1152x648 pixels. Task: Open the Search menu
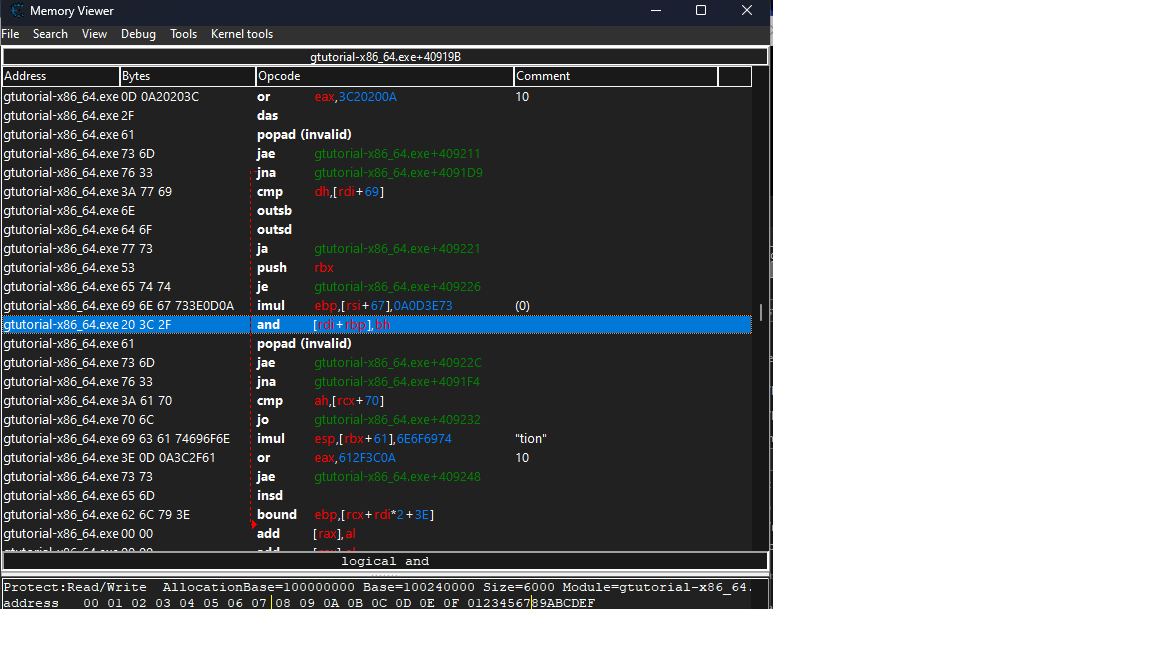click(x=50, y=34)
